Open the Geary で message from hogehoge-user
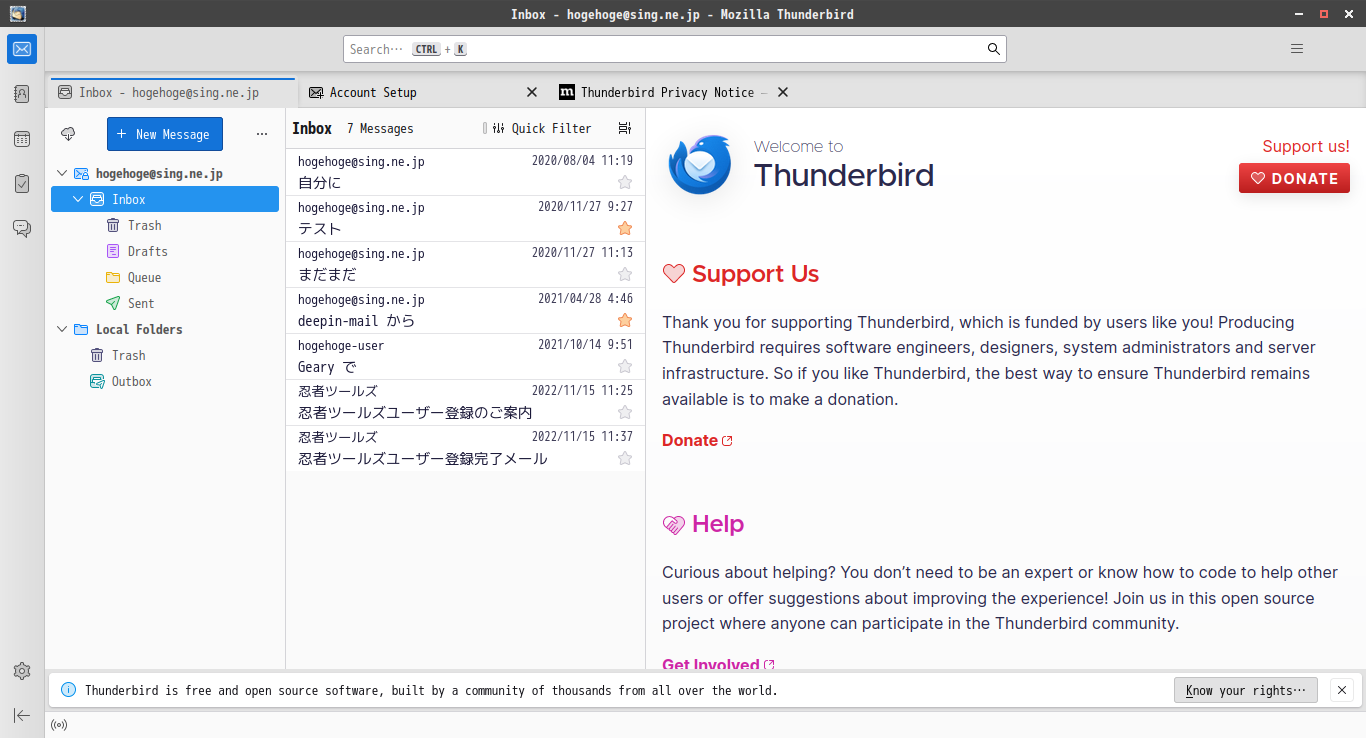Viewport: 1366px width, 738px height. click(465, 356)
